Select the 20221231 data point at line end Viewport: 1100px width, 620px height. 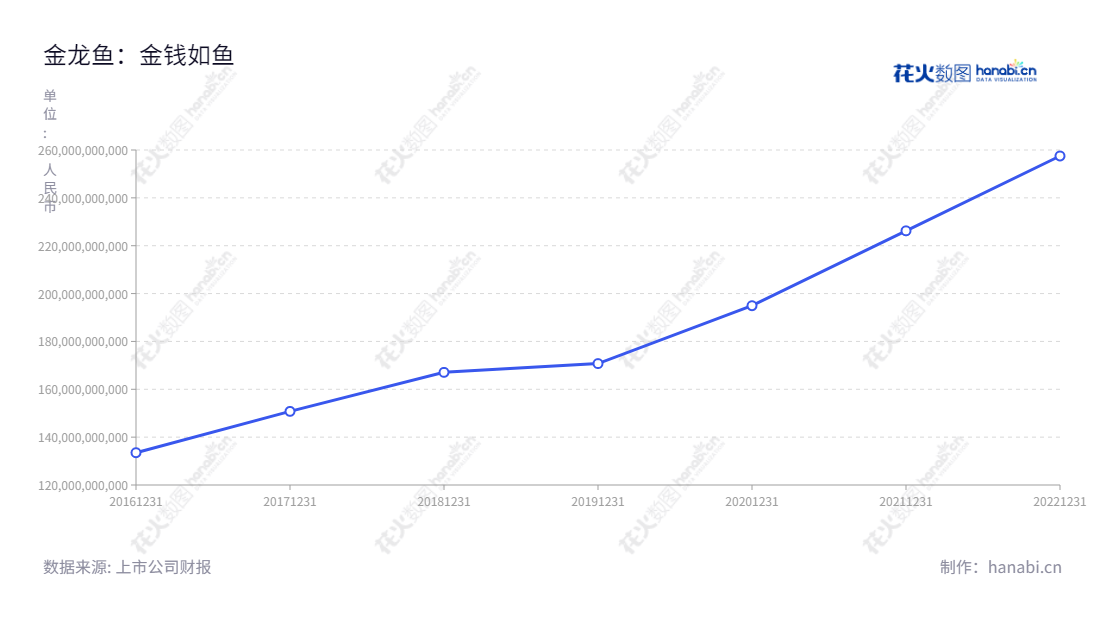pyautogui.click(x=1060, y=156)
